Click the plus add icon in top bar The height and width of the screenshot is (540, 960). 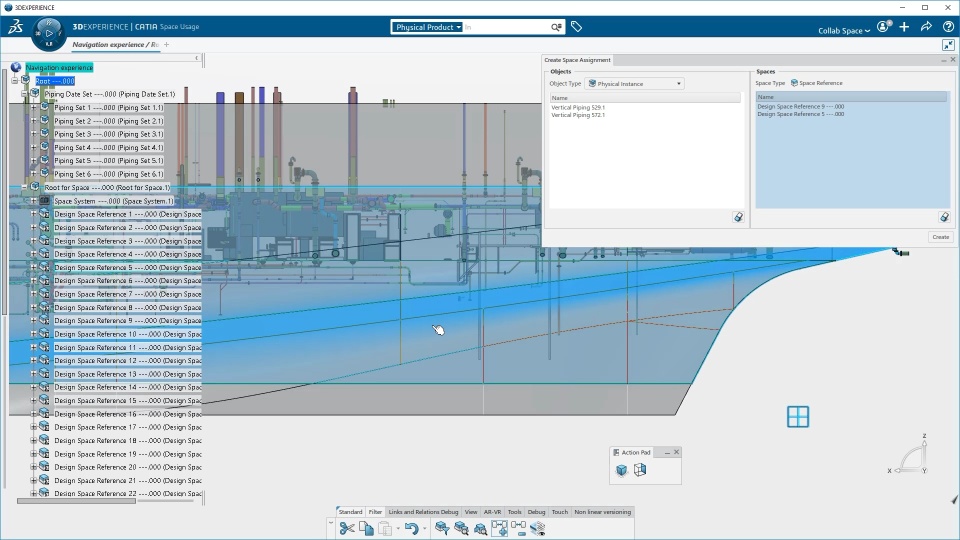point(904,27)
